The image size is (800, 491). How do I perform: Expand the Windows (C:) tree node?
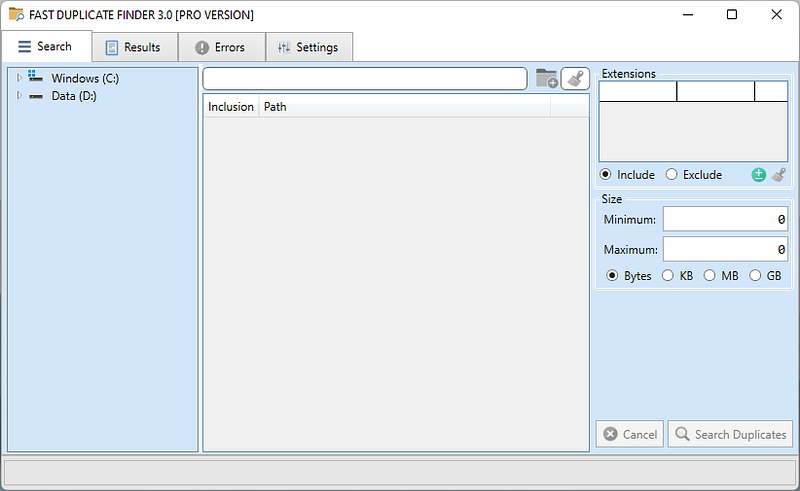[x=19, y=78]
